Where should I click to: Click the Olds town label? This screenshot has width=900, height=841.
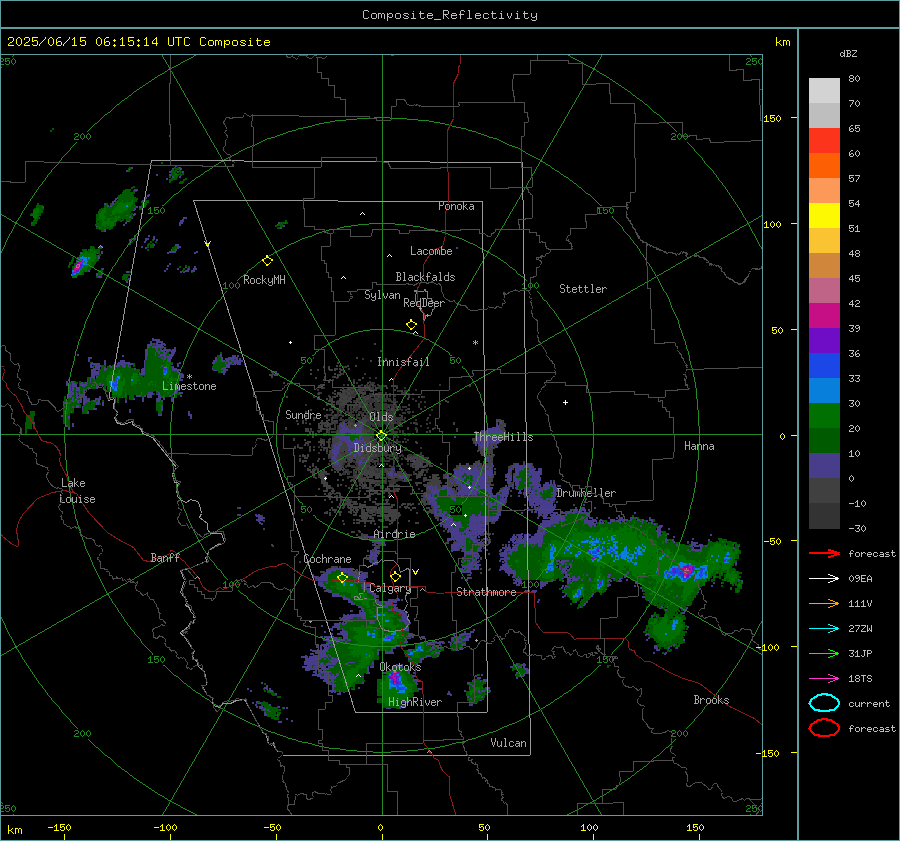[x=381, y=417]
